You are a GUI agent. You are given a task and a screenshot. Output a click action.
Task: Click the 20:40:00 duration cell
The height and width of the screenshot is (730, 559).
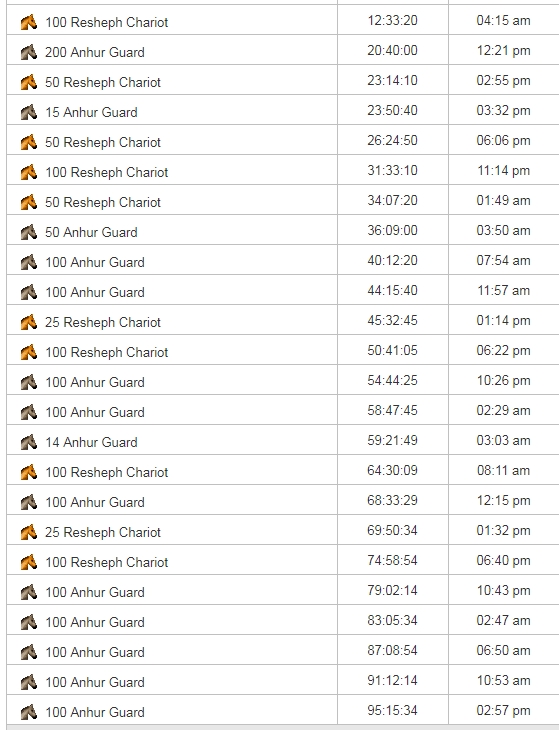[x=392, y=50]
